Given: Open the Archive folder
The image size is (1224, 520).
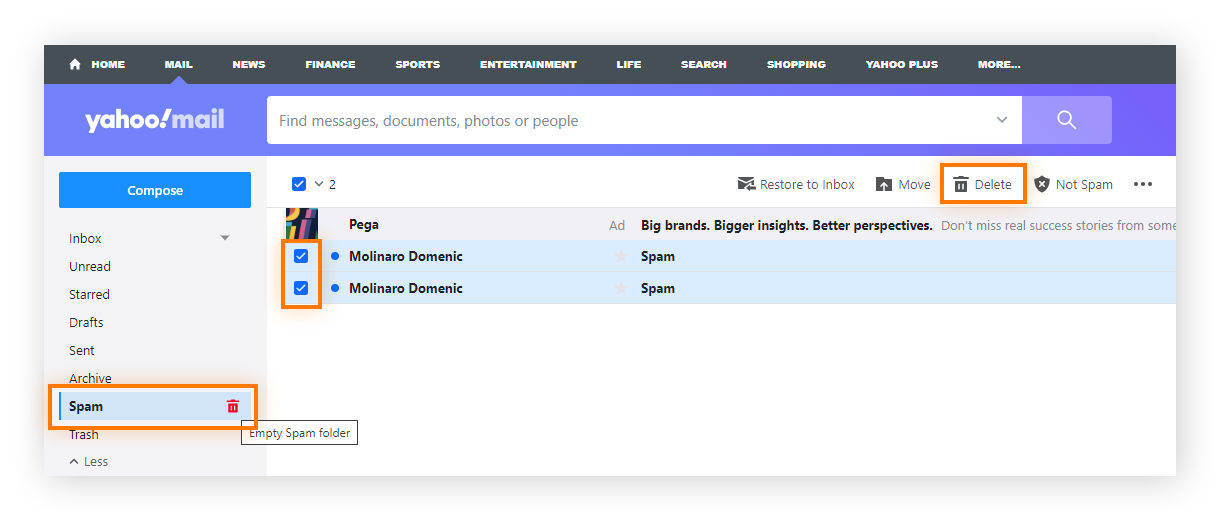Looking at the screenshot, I should pyautogui.click(x=90, y=378).
